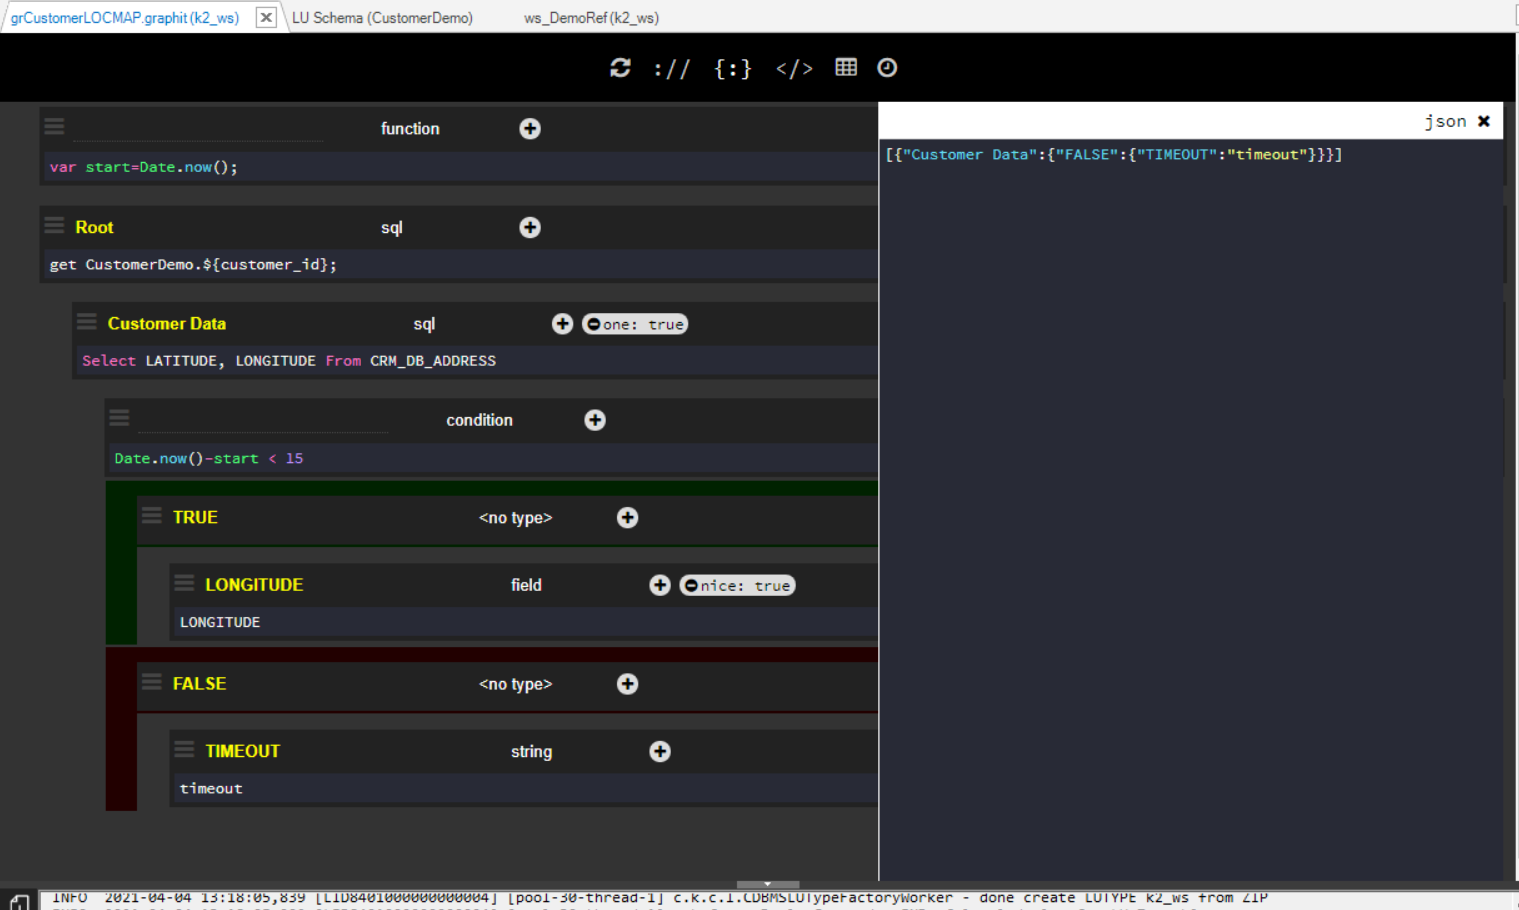The image size is (1519, 910).
Task: Click the TRUE node name label
Action: click(x=195, y=517)
